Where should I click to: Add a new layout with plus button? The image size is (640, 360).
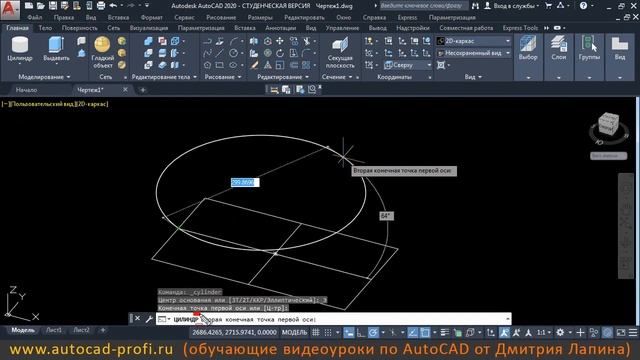(103, 330)
